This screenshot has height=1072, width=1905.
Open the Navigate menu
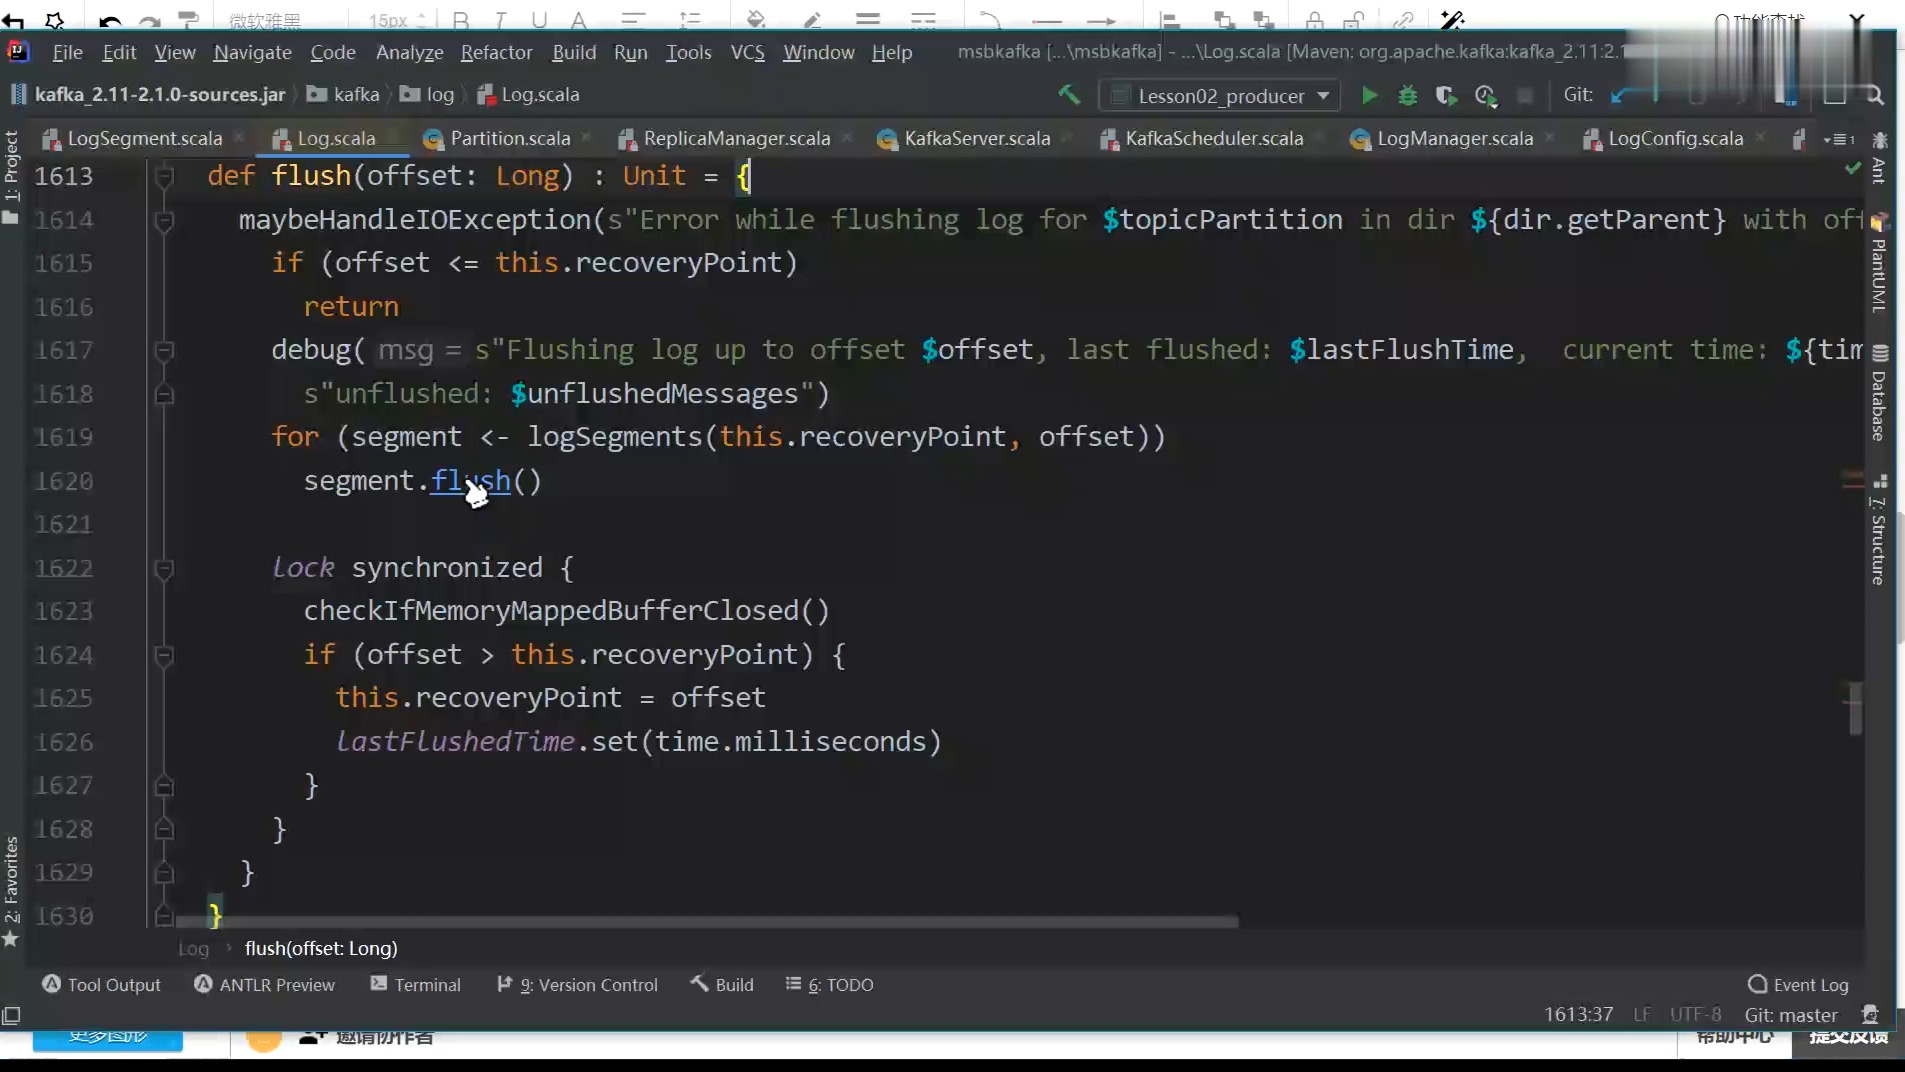point(252,52)
